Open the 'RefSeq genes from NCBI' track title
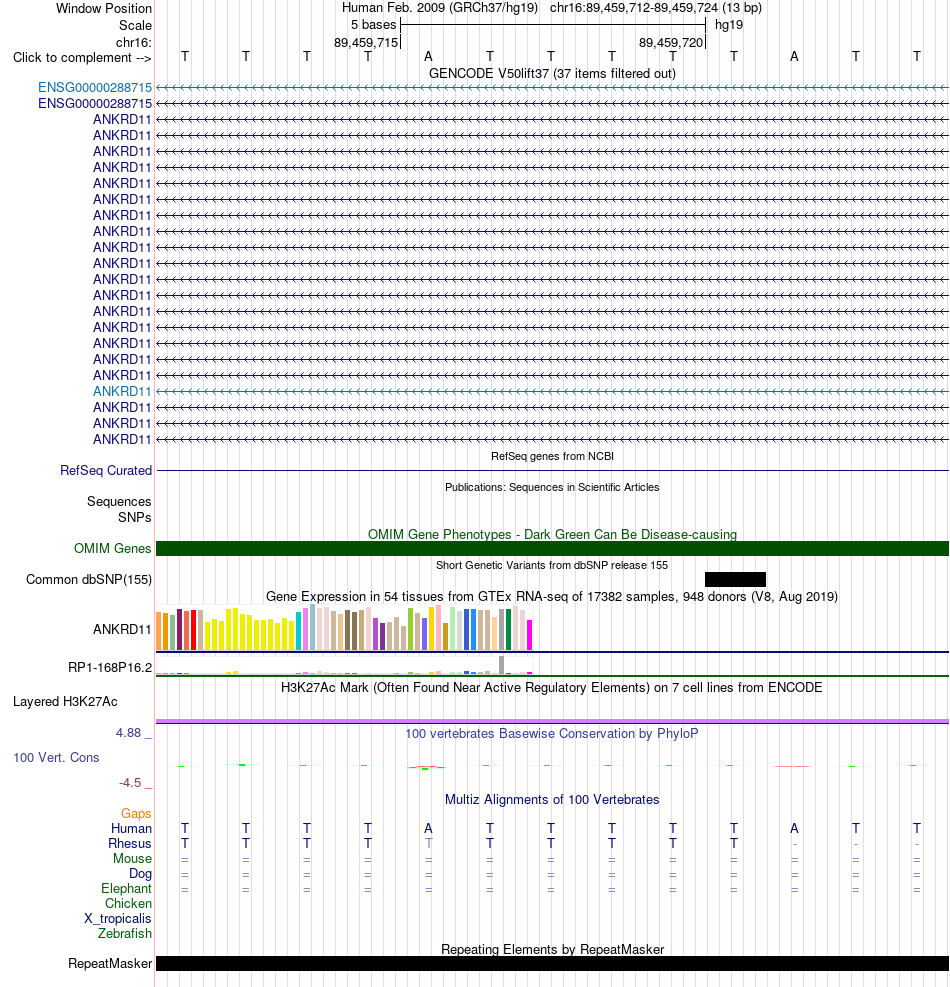Image resolution: width=950 pixels, height=987 pixels. pos(552,456)
